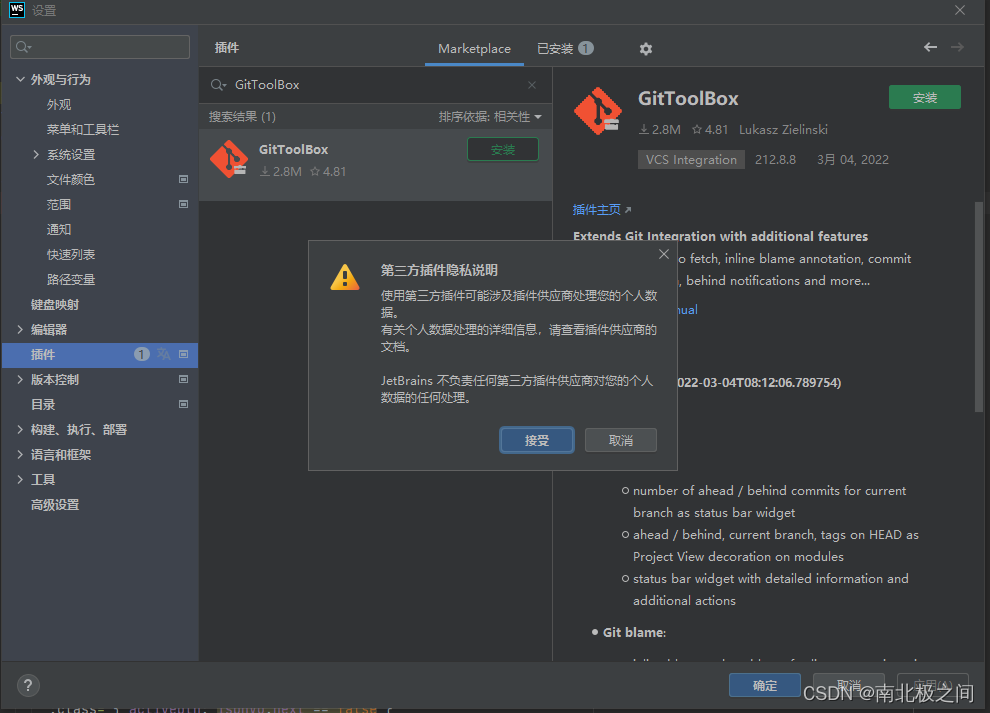Click the GitToolBox title in details pane
This screenshot has width=990, height=713.
tap(688, 99)
